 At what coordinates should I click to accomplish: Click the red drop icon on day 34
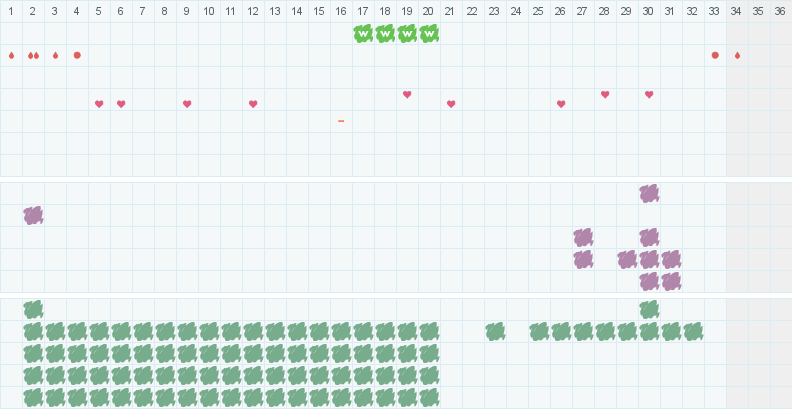[737, 55]
